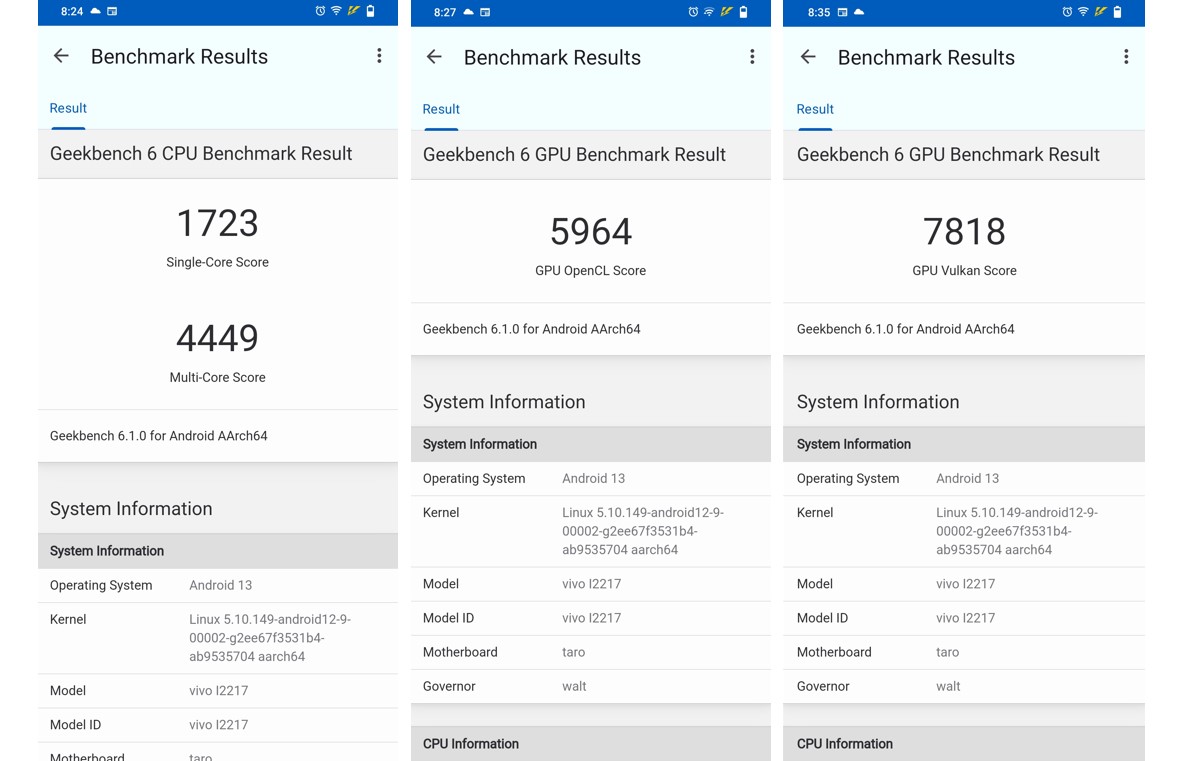
Task: Tap Wi-Fi icon in 8:24 status bar
Action: [x=336, y=11]
